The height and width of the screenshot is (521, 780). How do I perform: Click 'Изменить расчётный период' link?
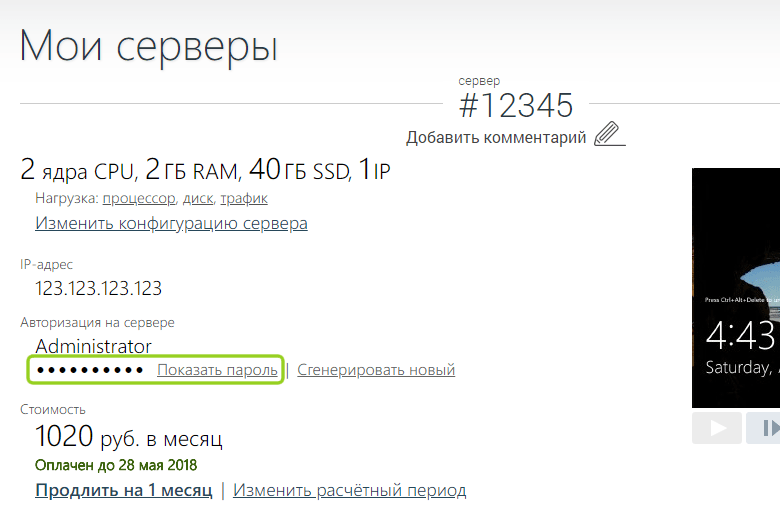tap(349, 490)
